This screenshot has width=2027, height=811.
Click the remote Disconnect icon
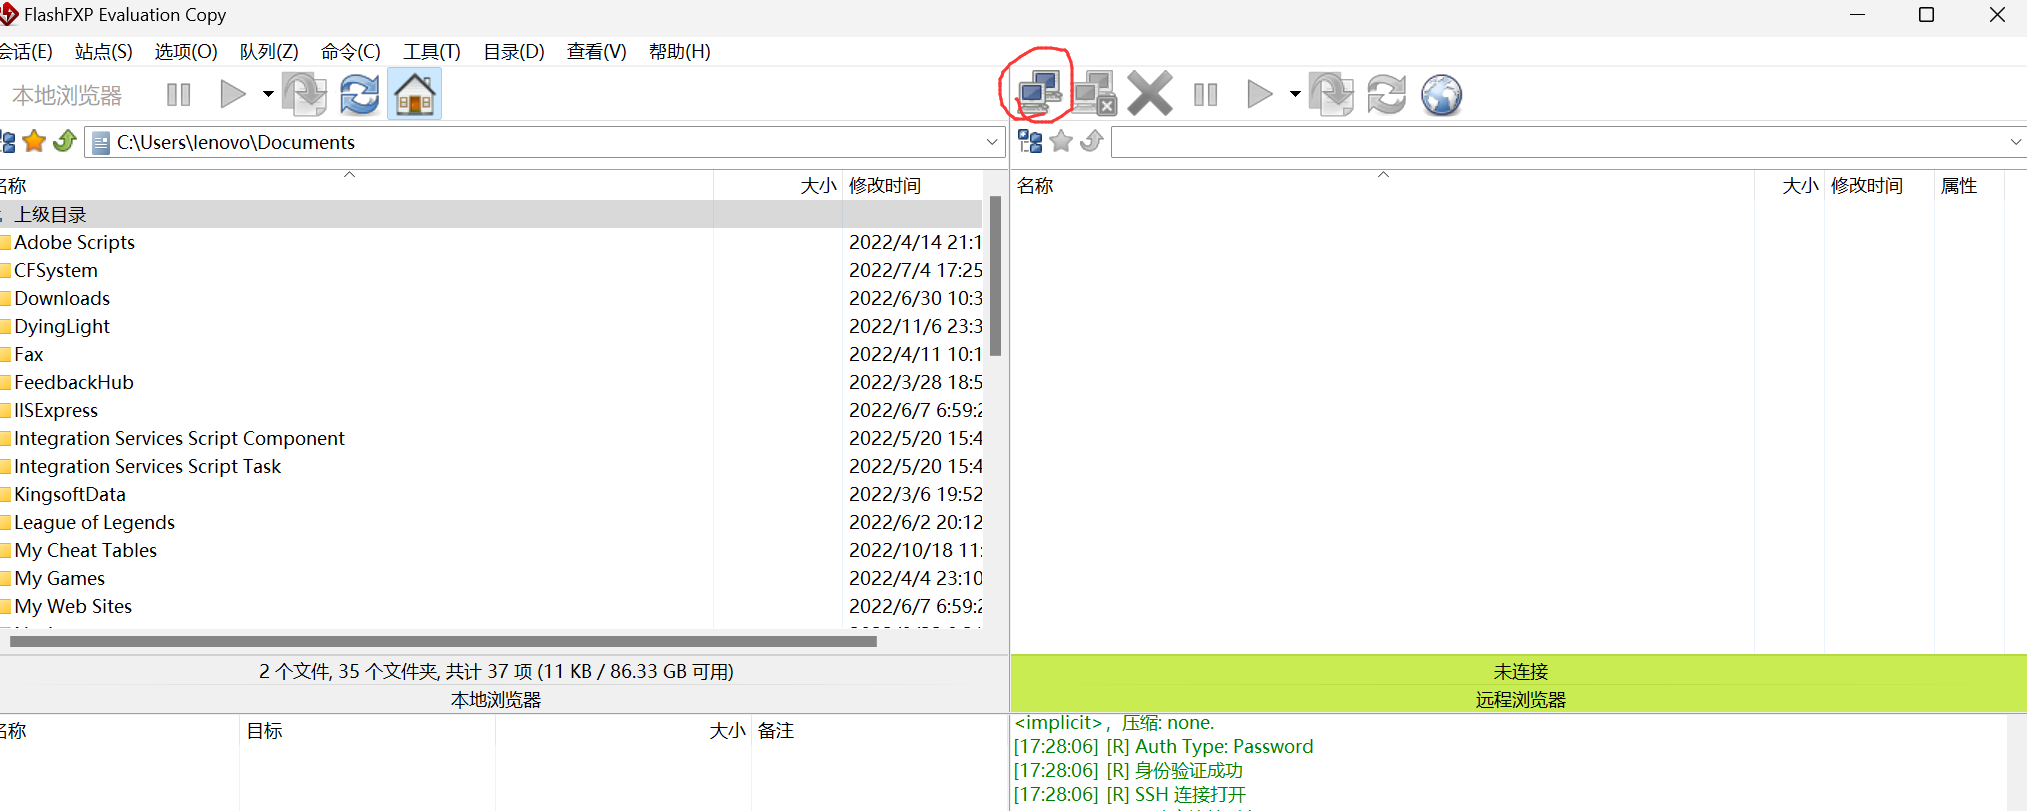(x=1095, y=94)
